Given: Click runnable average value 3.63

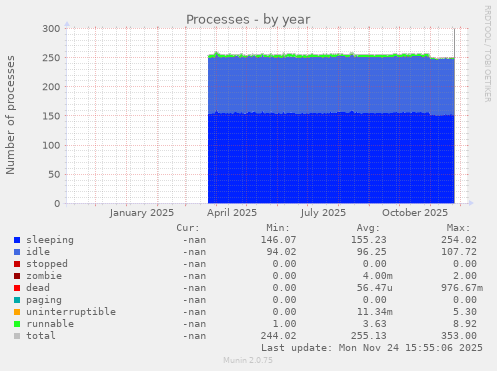Looking at the screenshot, I should [x=375, y=324].
